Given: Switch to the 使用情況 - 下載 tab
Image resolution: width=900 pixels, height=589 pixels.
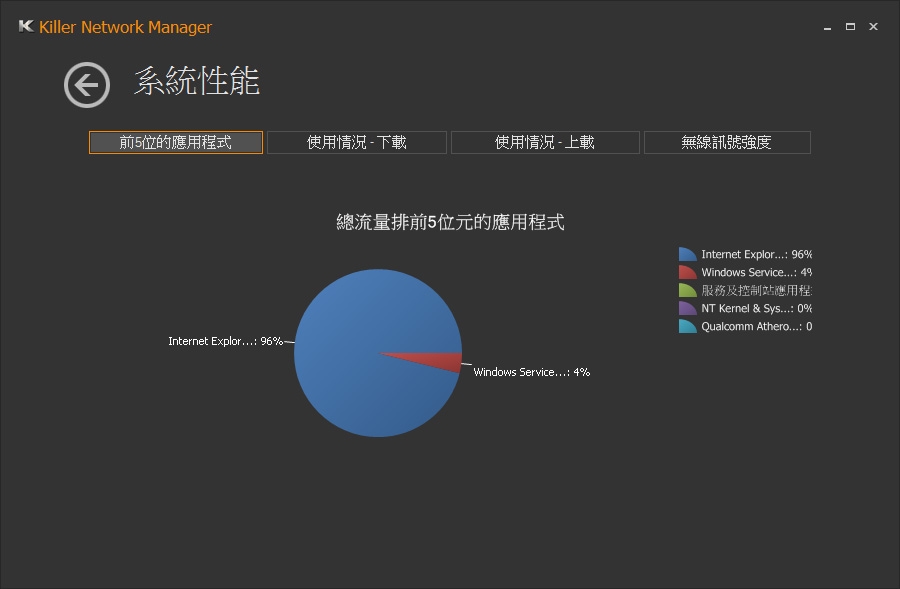Looking at the screenshot, I should click(356, 142).
